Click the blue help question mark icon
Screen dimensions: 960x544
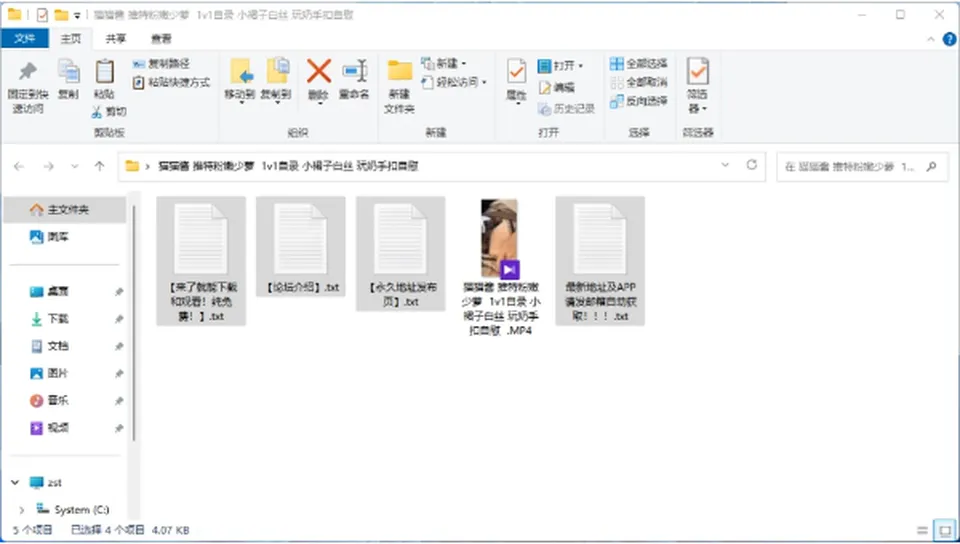click(950, 39)
